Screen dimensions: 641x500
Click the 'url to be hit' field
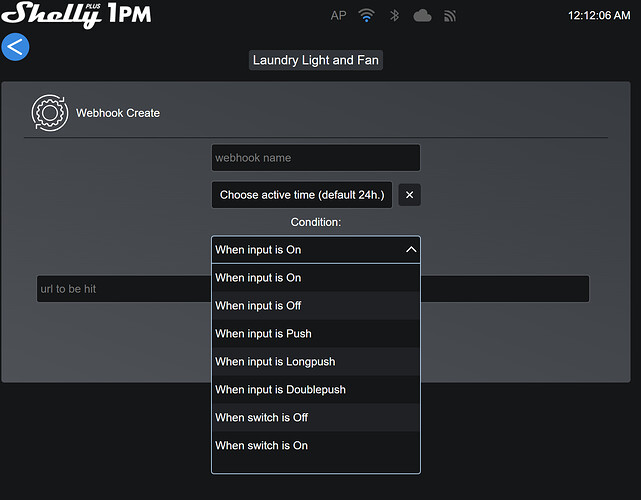(120, 290)
